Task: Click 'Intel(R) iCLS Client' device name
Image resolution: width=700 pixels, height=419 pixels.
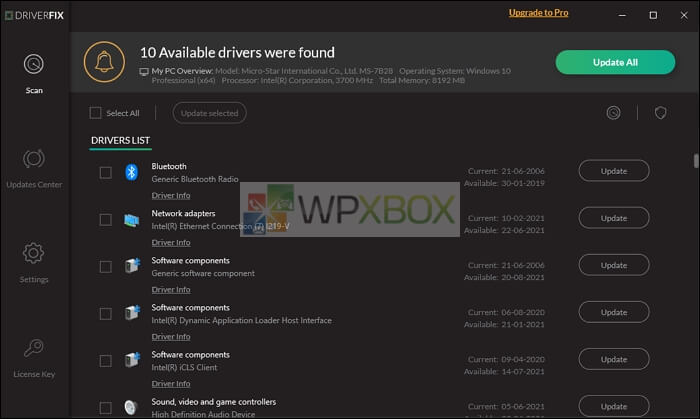Action: click(x=184, y=368)
